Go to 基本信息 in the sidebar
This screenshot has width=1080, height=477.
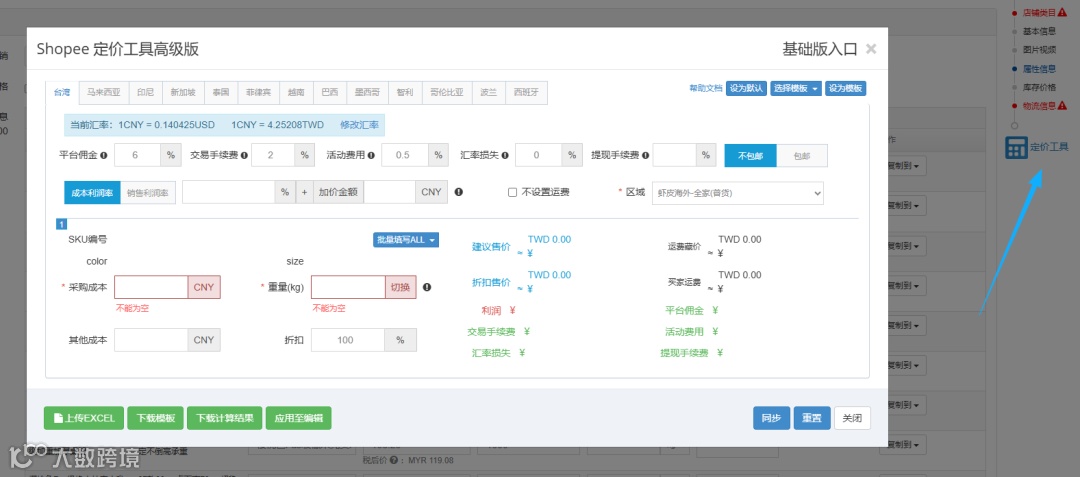(x=1039, y=31)
